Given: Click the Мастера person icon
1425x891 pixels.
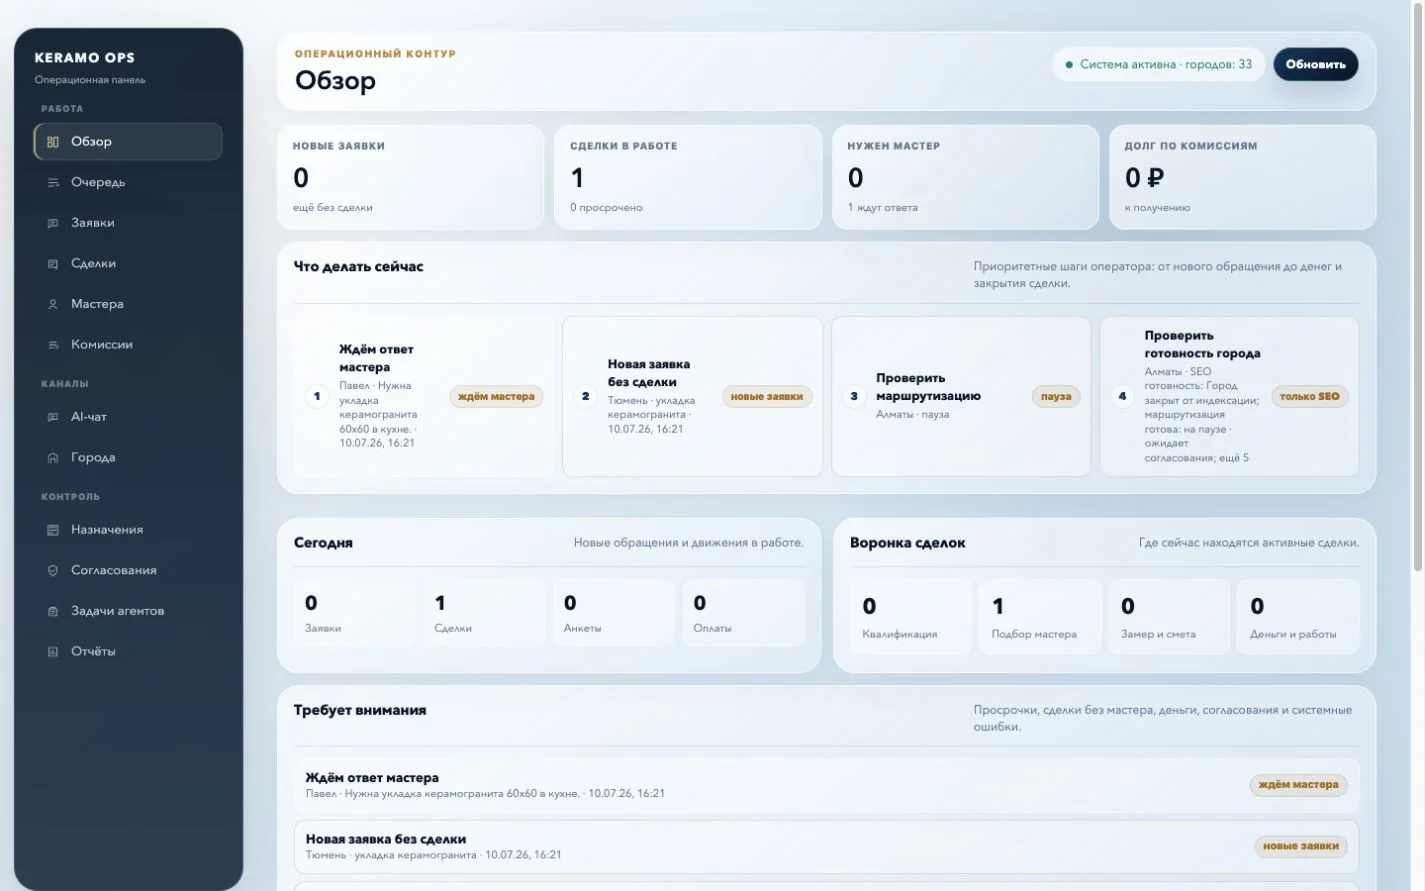Looking at the screenshot, I should click(53, 304).
